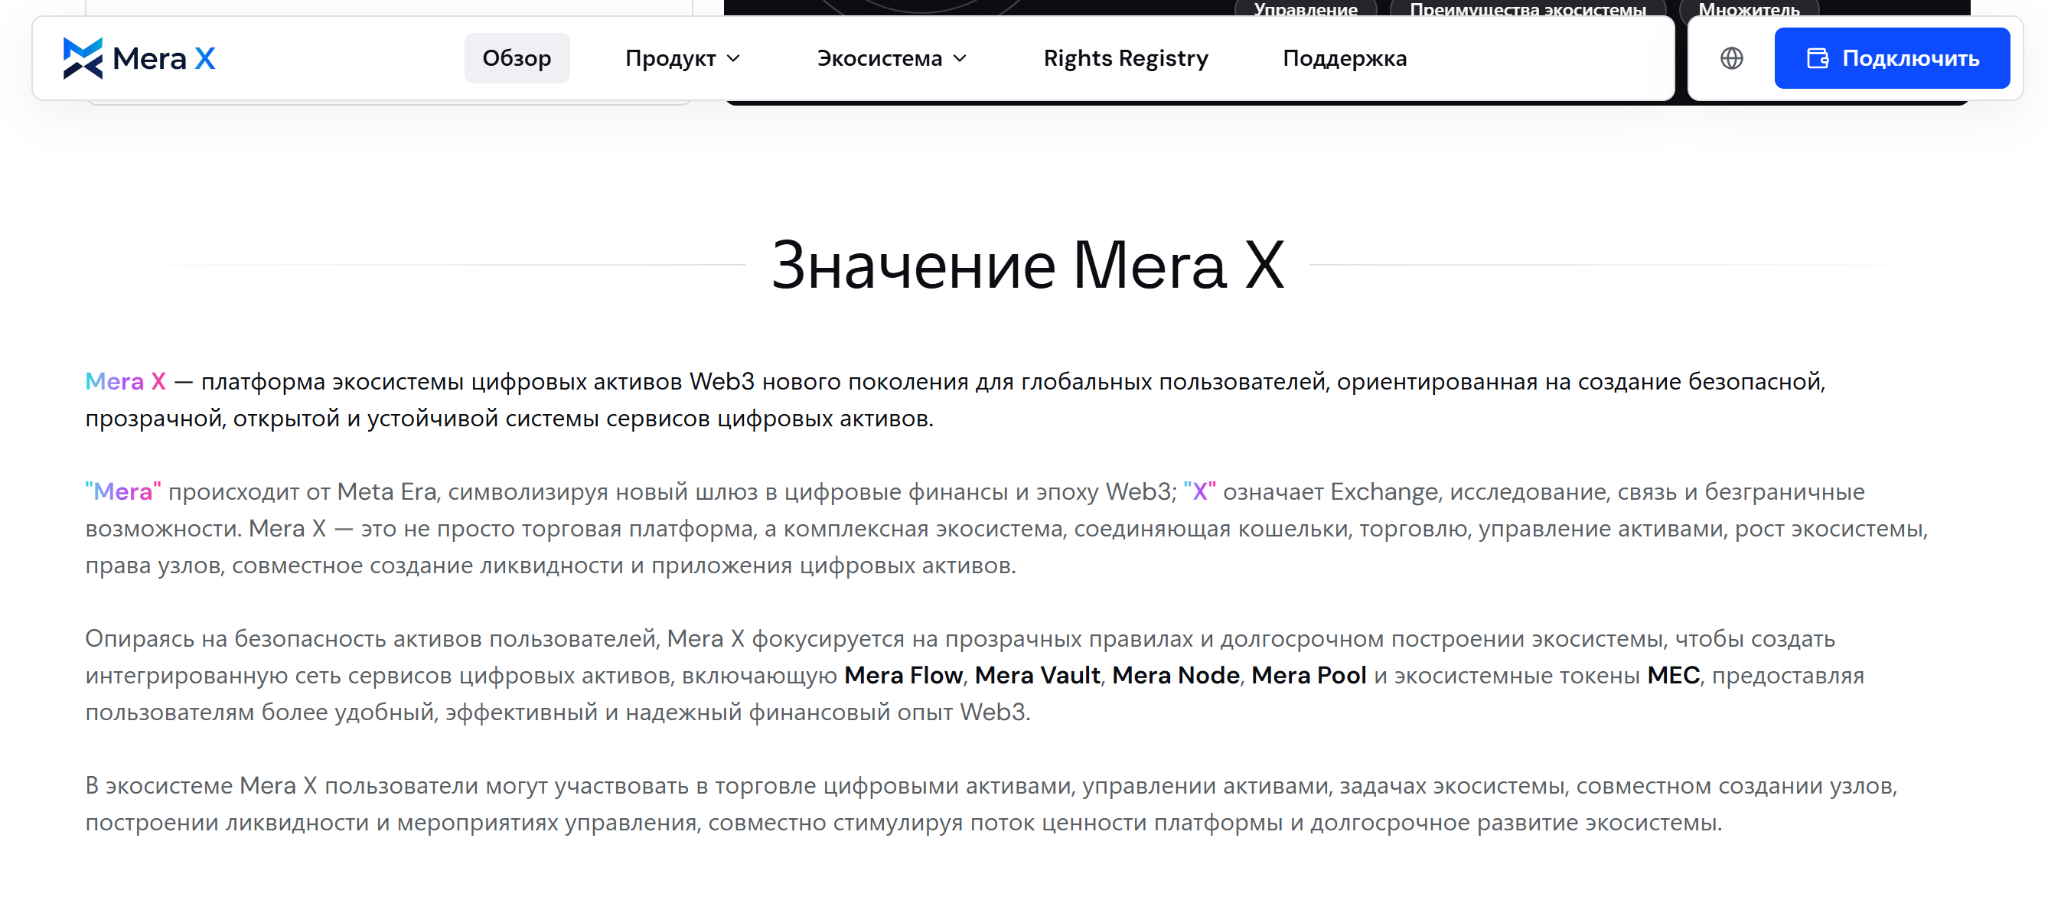Expand the Продукт dropdown chevron

pyautogui.click(x=733, y=58)
